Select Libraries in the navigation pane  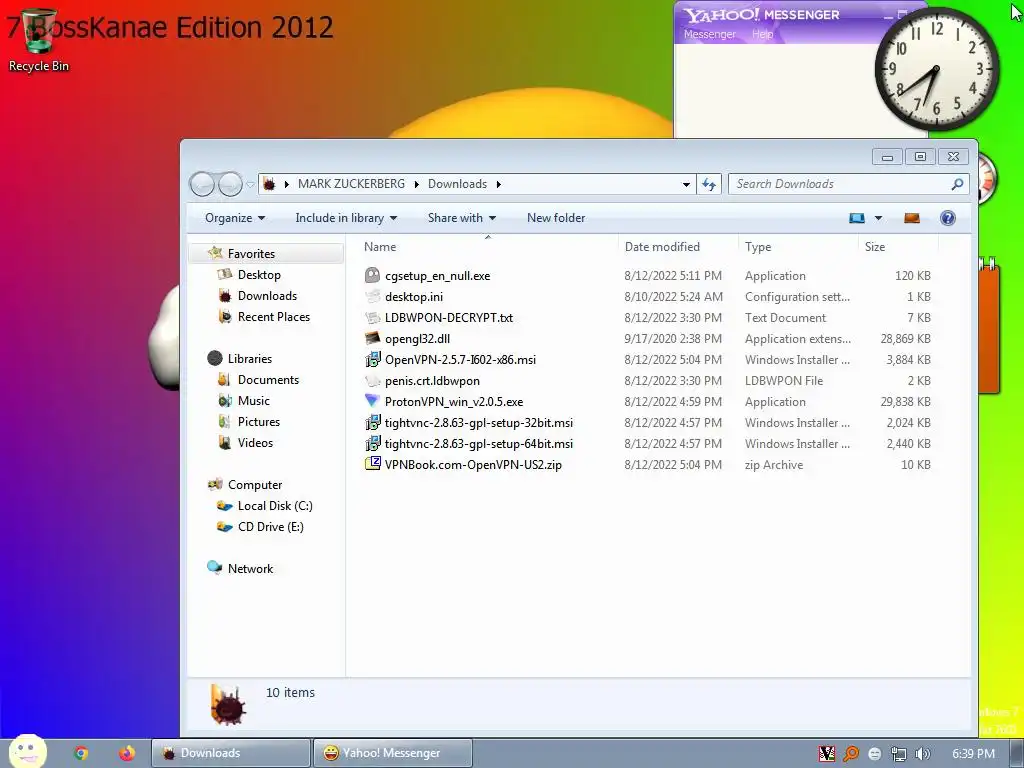coord(249,359)
